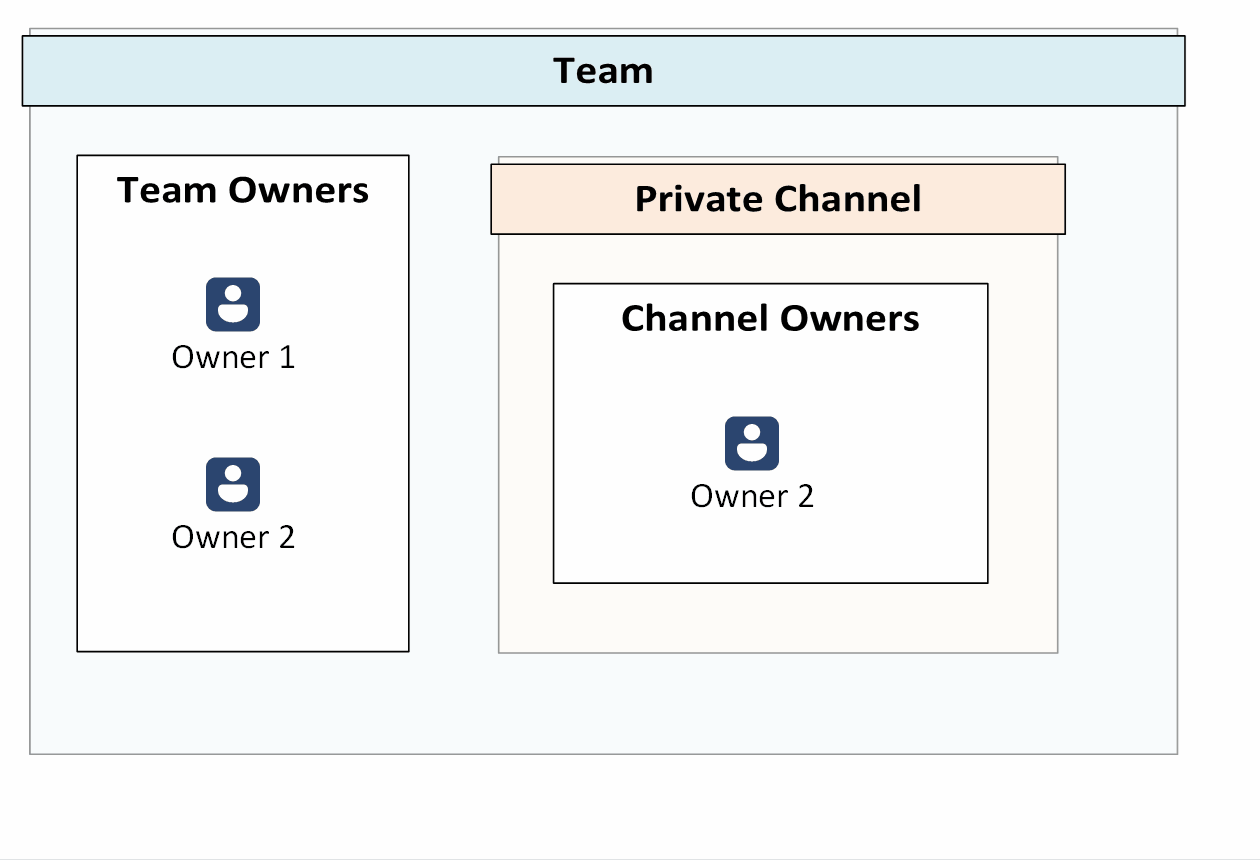Open Owner 1 avatar under Team Owners heading
Screen dimensions: 1260x860
click(x=233, y=303)
